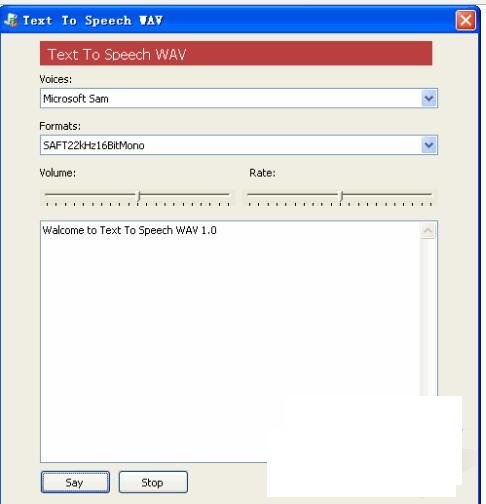Click the Rate: label
This screenshot has height=504, width=486.
(262, 173)
